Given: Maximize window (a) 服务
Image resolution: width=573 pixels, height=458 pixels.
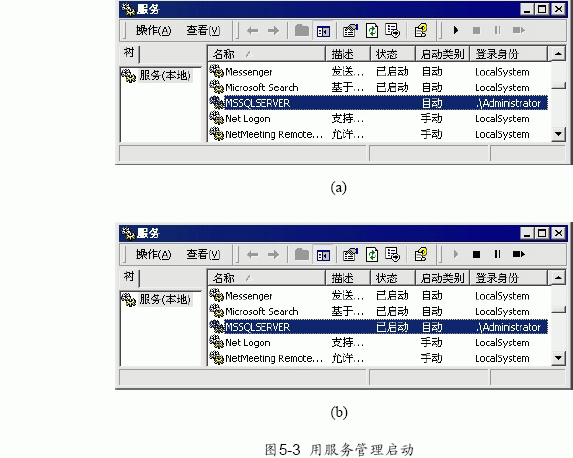Looking at the screenshot, I should pyautogui.click(x=542, y=9).
